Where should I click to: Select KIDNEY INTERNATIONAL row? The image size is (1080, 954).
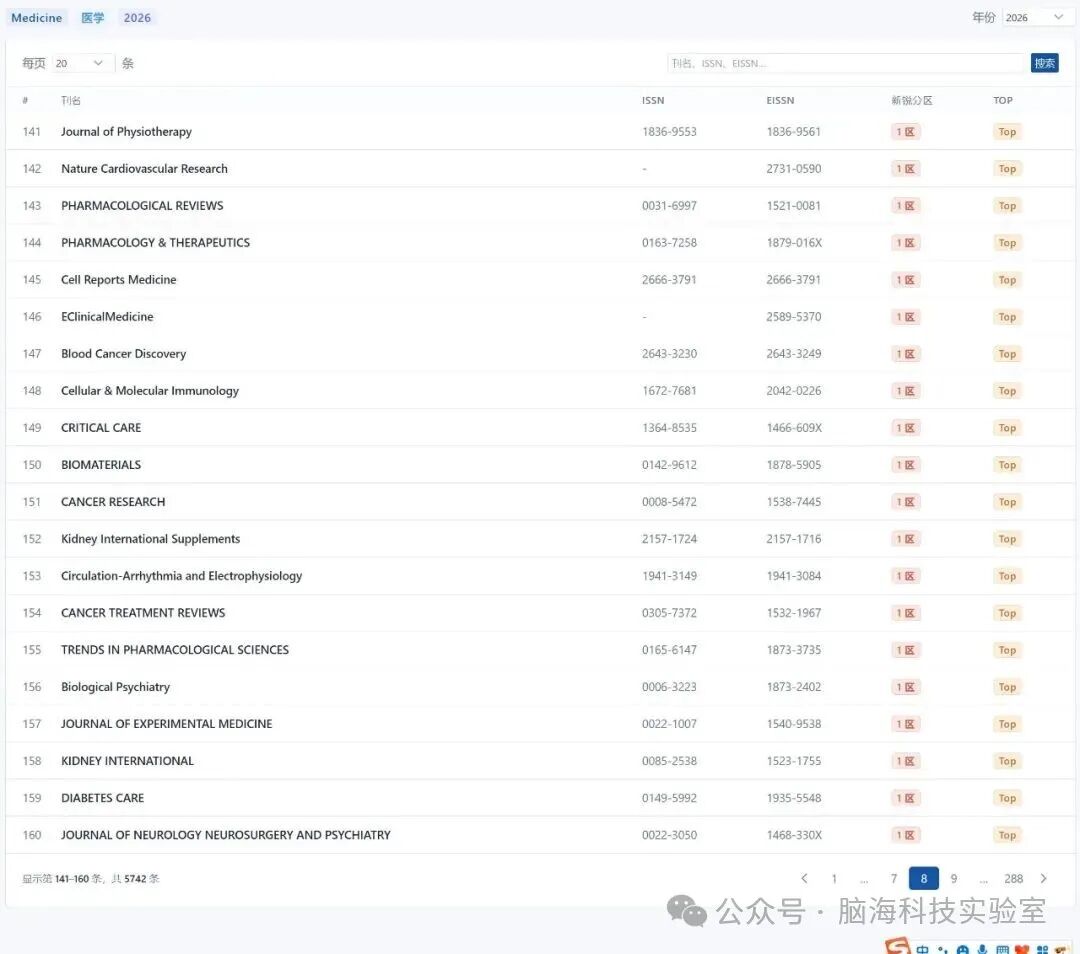pyautogui.click(x=540, y=761)
